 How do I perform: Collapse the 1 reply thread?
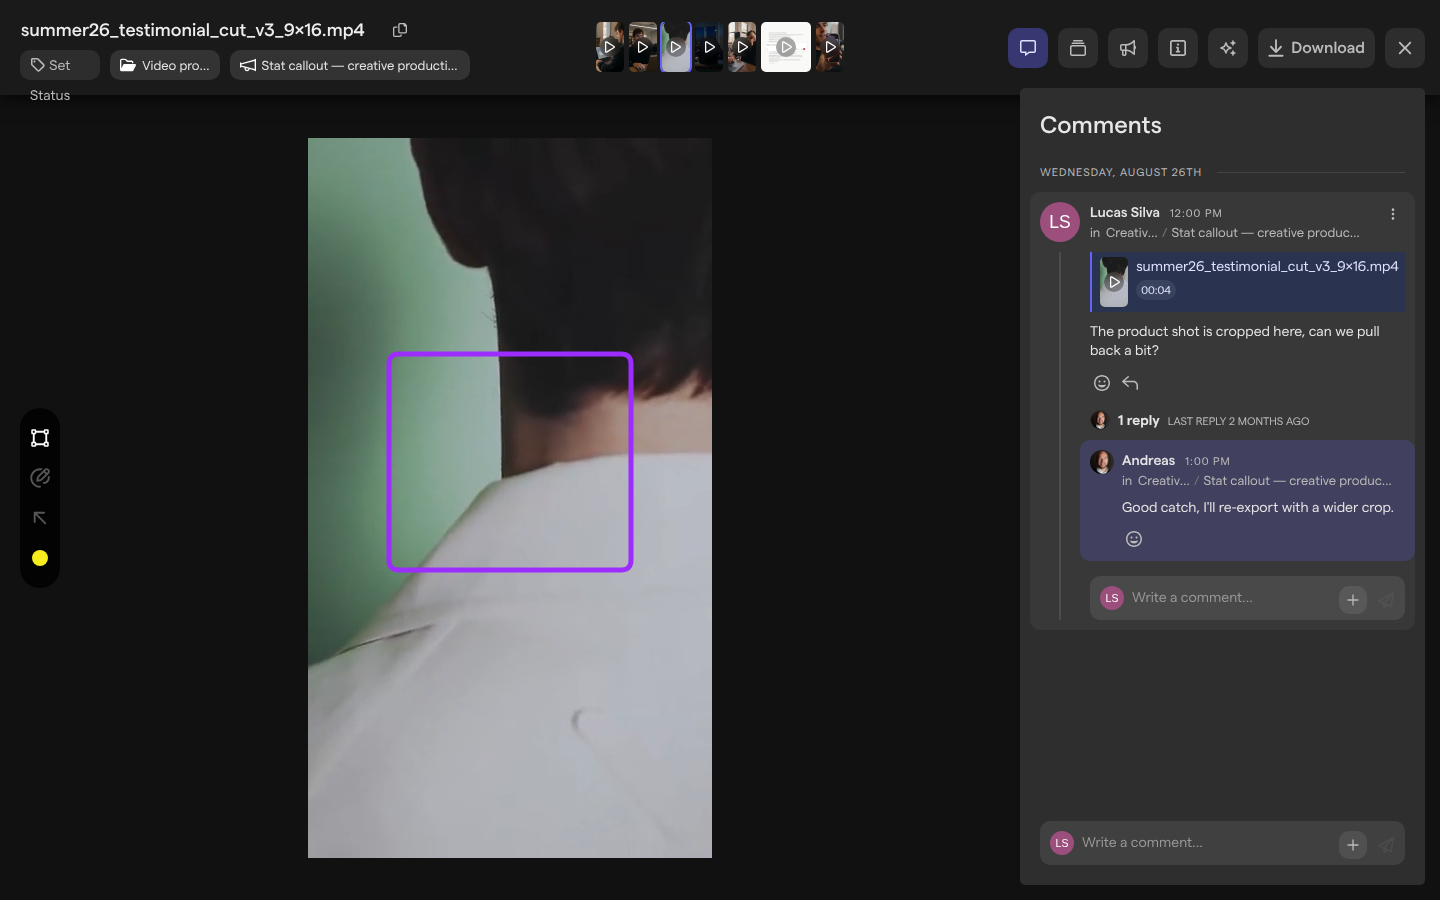(1138, 421)
